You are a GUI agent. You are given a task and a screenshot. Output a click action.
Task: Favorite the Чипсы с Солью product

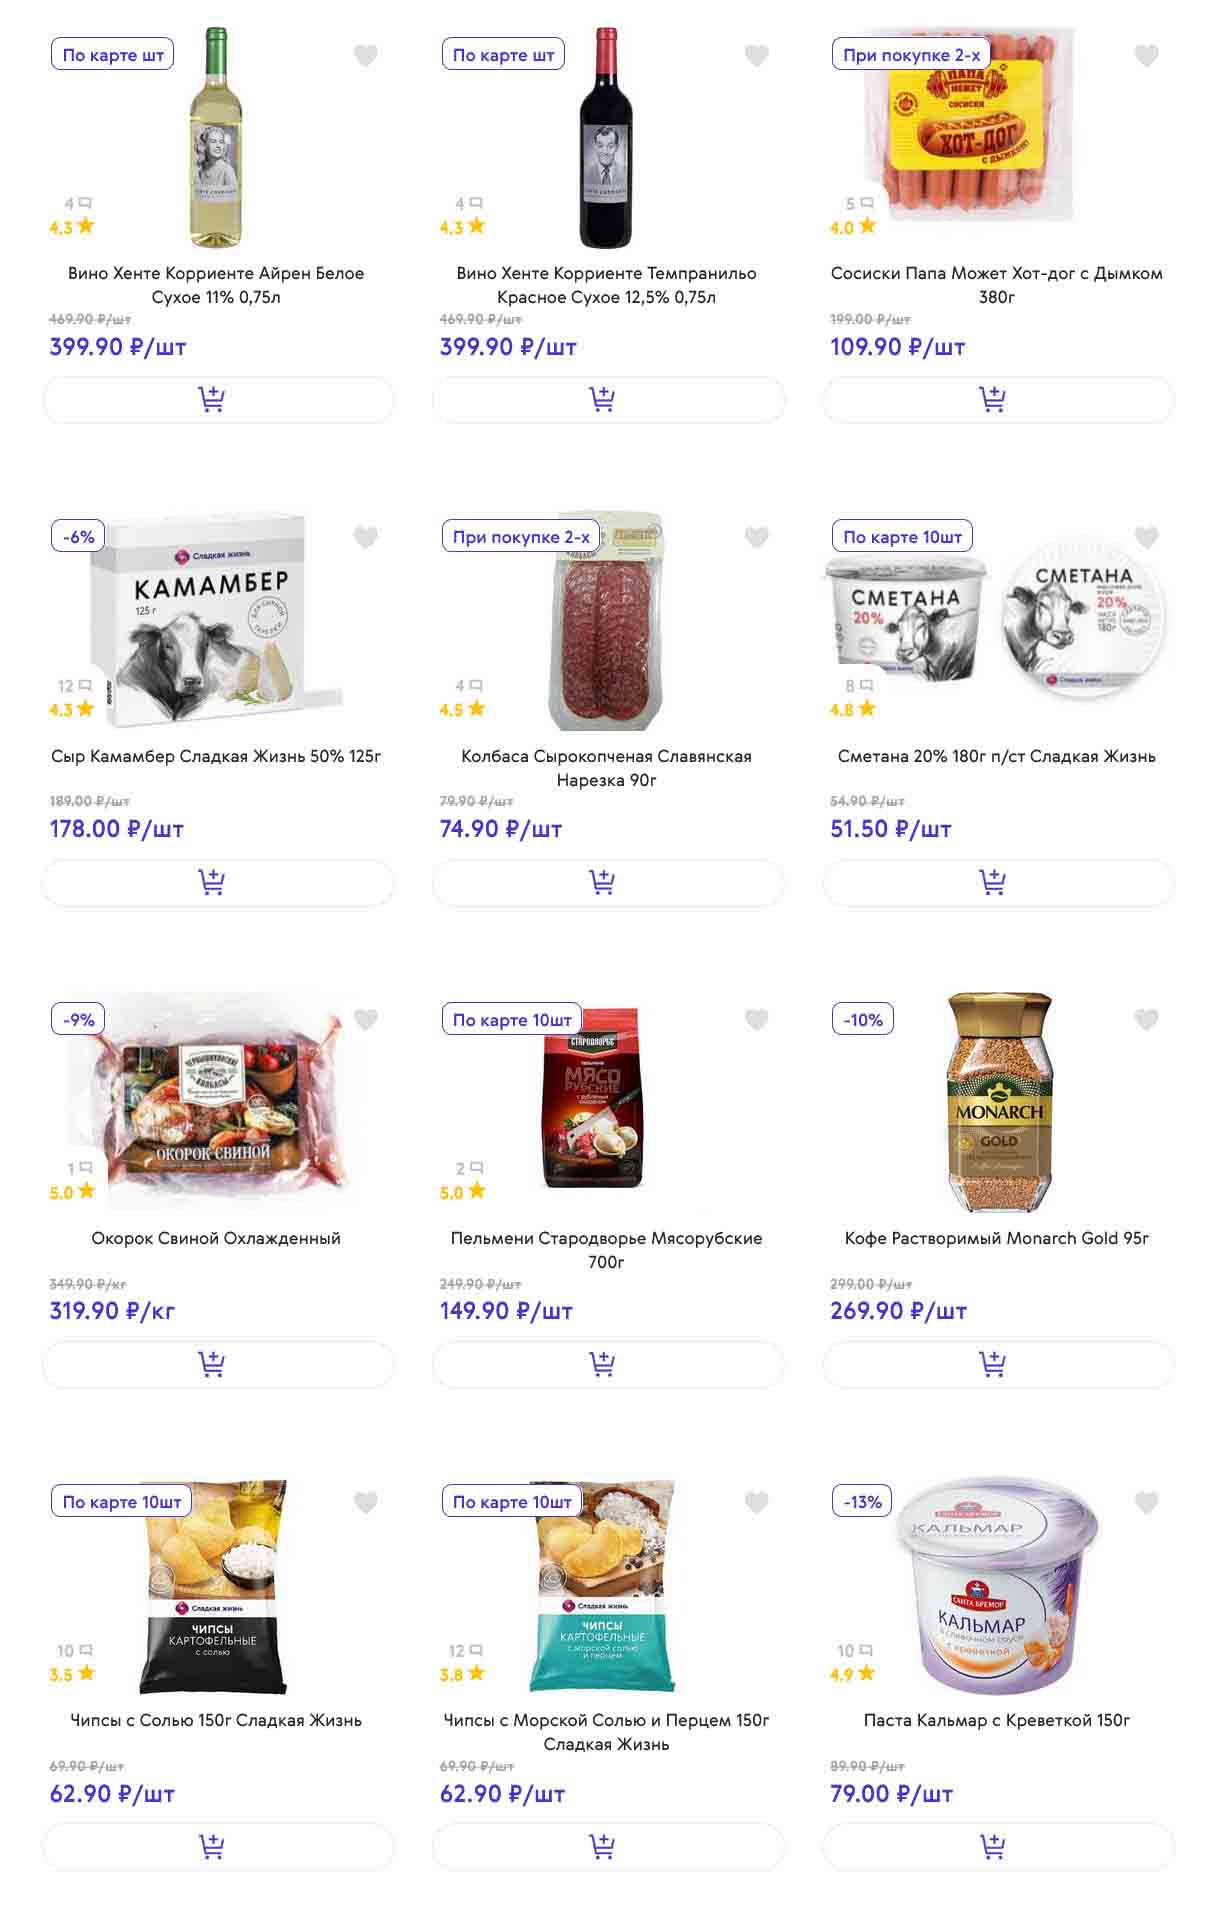[366, 1502]
